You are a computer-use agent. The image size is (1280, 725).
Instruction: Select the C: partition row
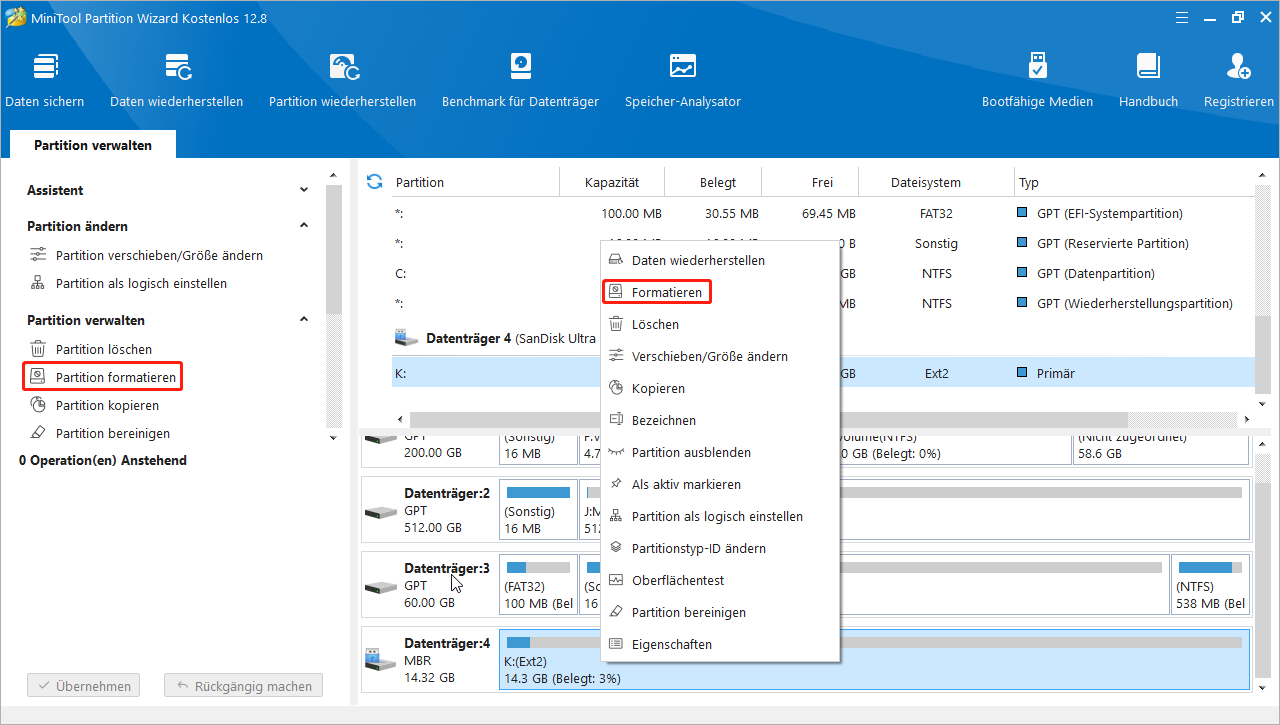coord(823,273)
